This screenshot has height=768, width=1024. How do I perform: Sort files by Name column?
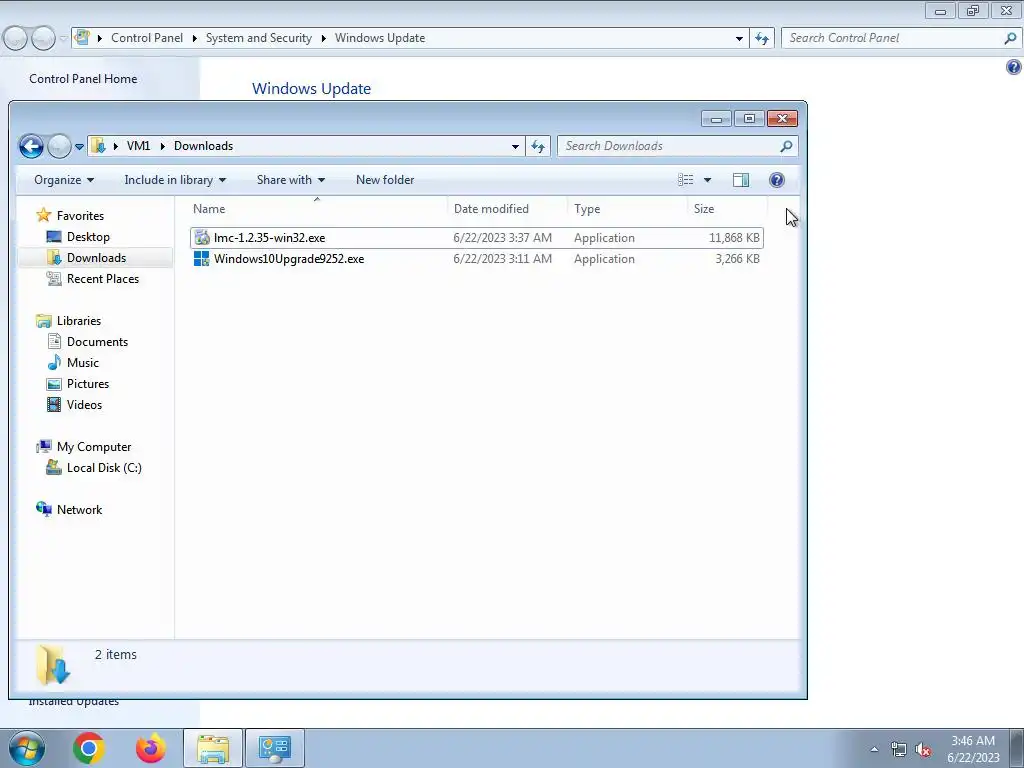pos(317,209)
